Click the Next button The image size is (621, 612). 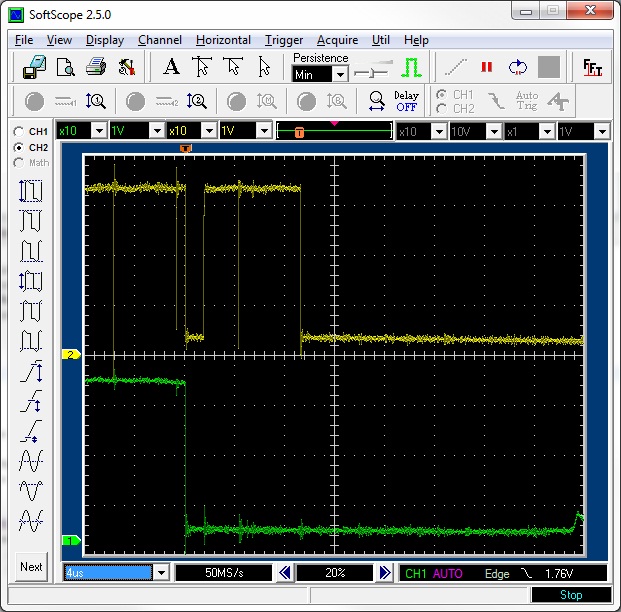pyautogui.click(x=31, y=566)
